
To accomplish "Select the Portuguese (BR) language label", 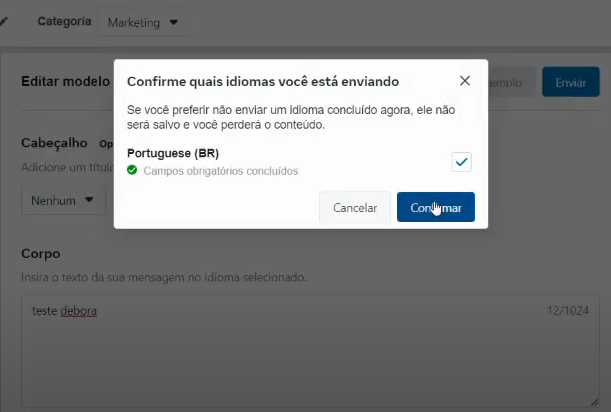I will (173, 153).
